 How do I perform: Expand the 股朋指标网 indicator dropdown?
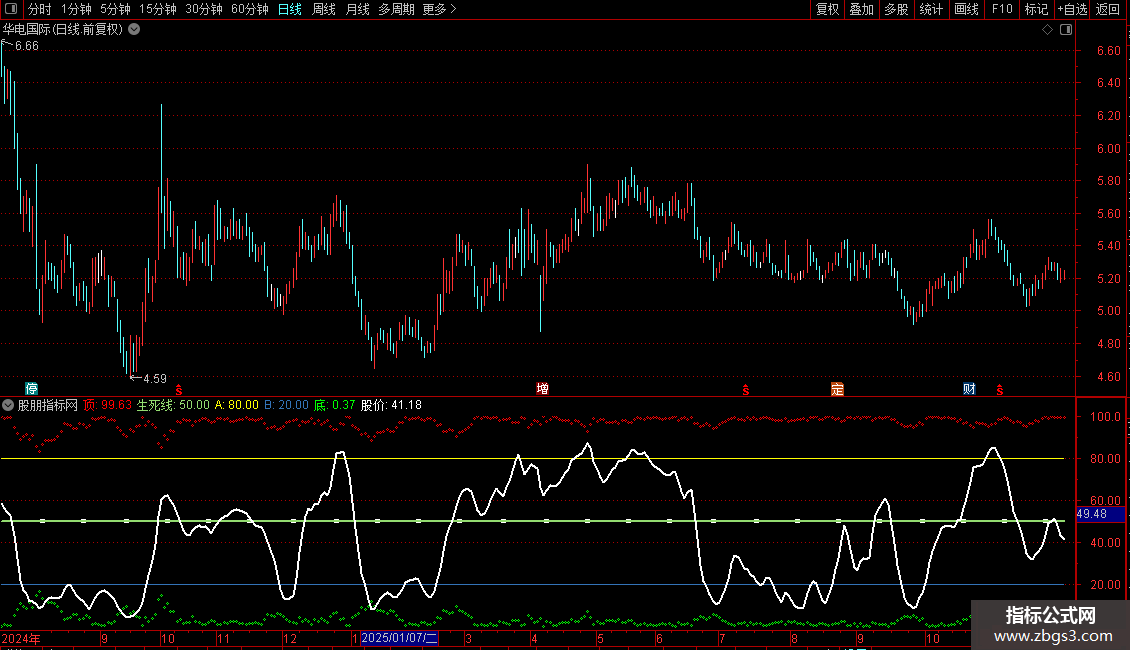(x=9, y=405)
